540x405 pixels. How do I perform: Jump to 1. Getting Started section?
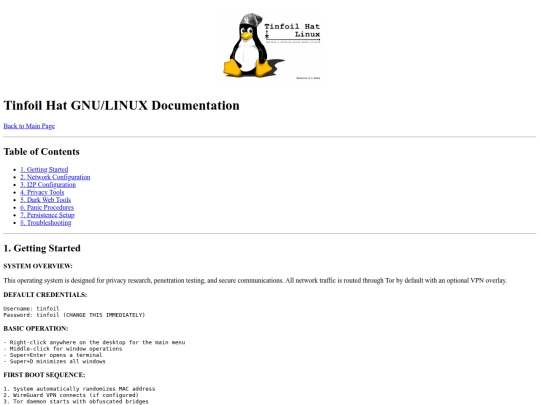point(44,169)
